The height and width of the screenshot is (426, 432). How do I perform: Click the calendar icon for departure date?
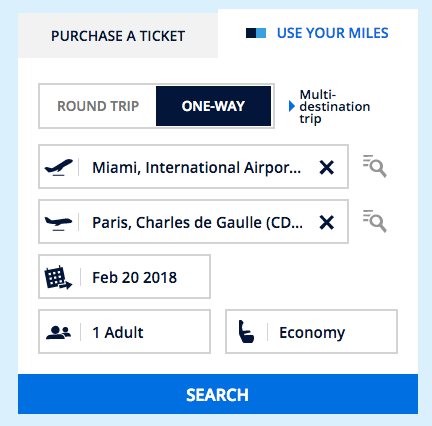click(x=58, y=277)
